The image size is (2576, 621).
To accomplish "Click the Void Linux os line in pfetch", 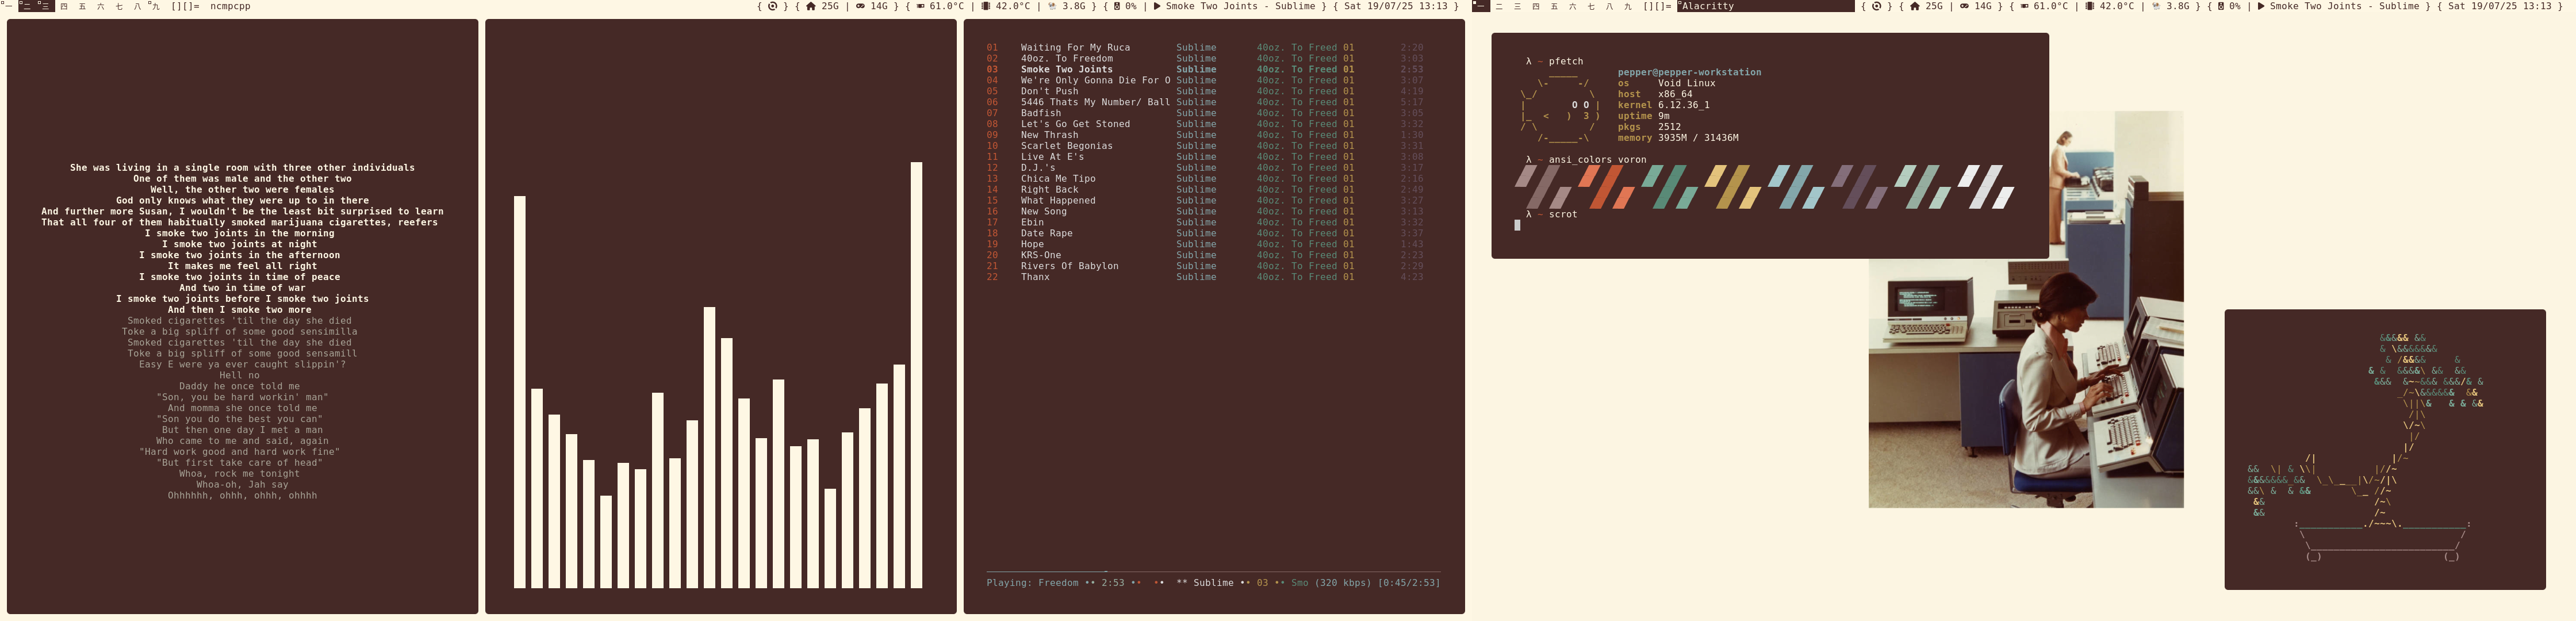I will coord(1667,83).
